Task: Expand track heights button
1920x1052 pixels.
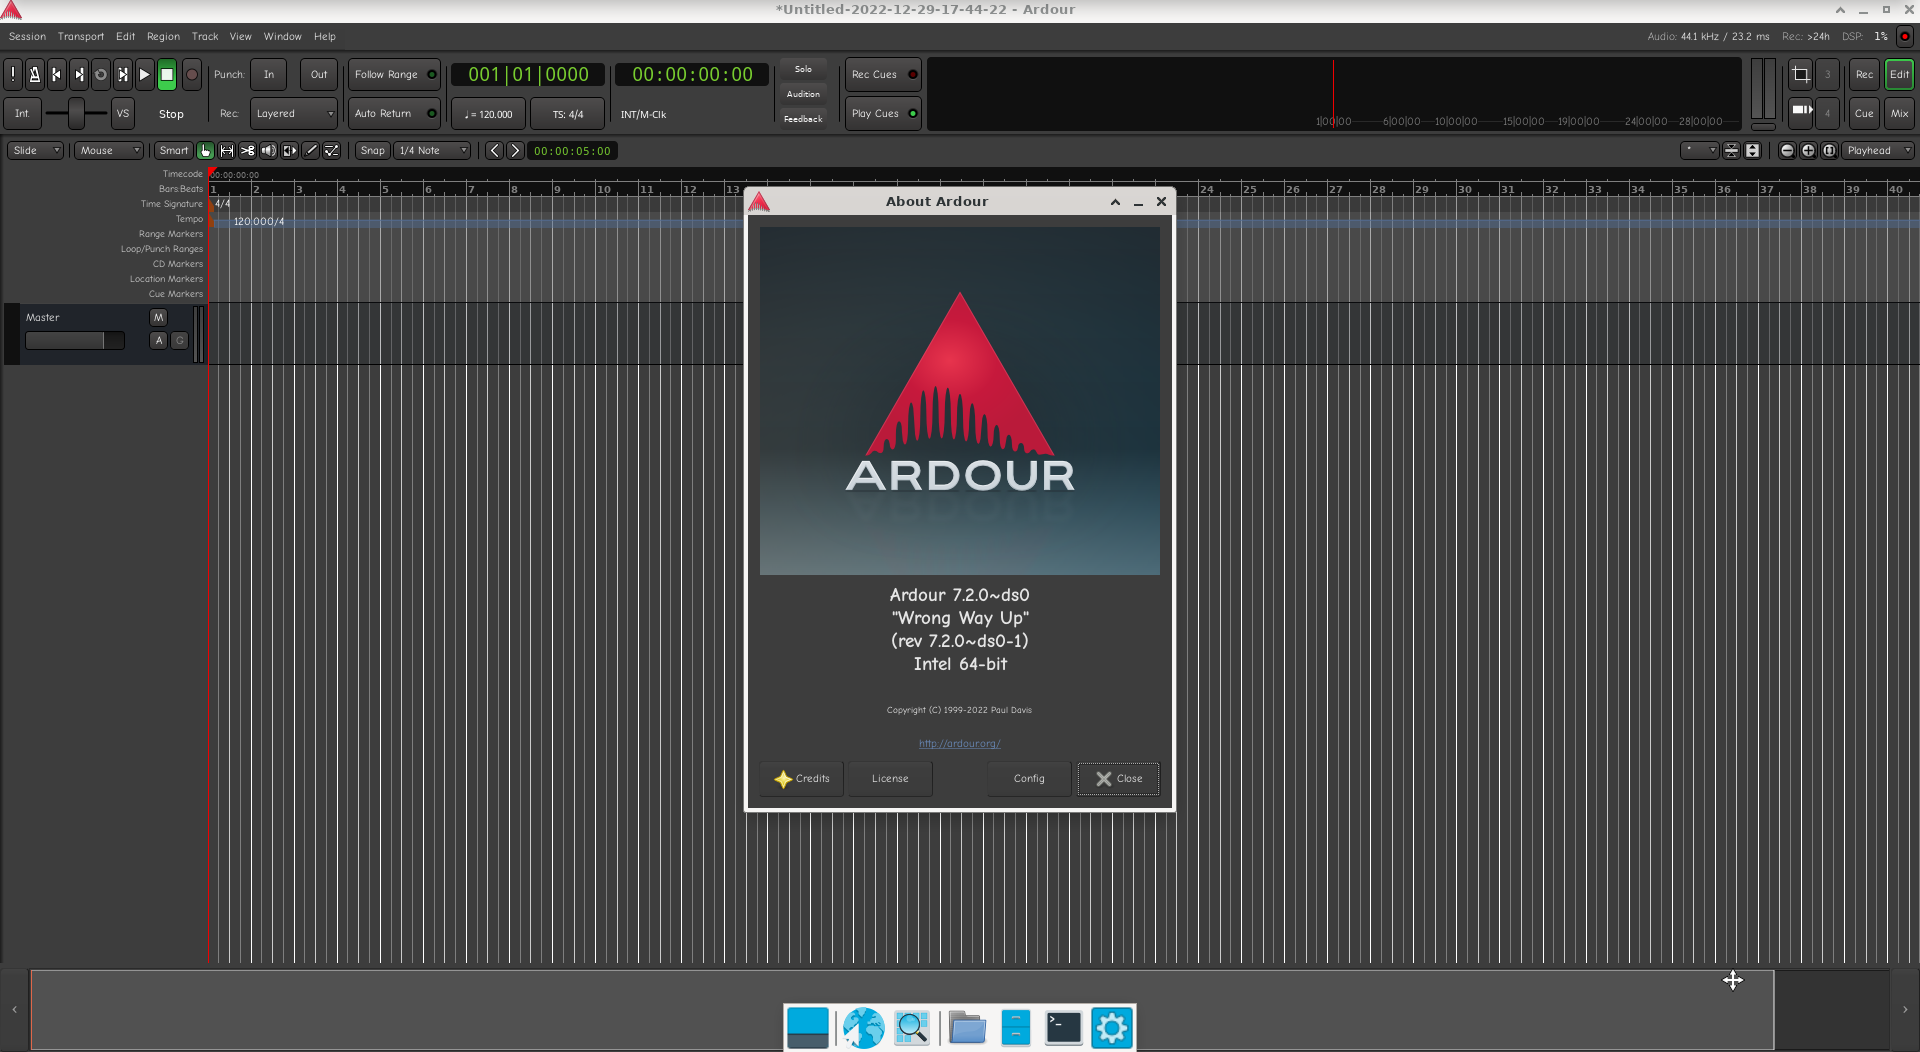Action: (1752, 151)
